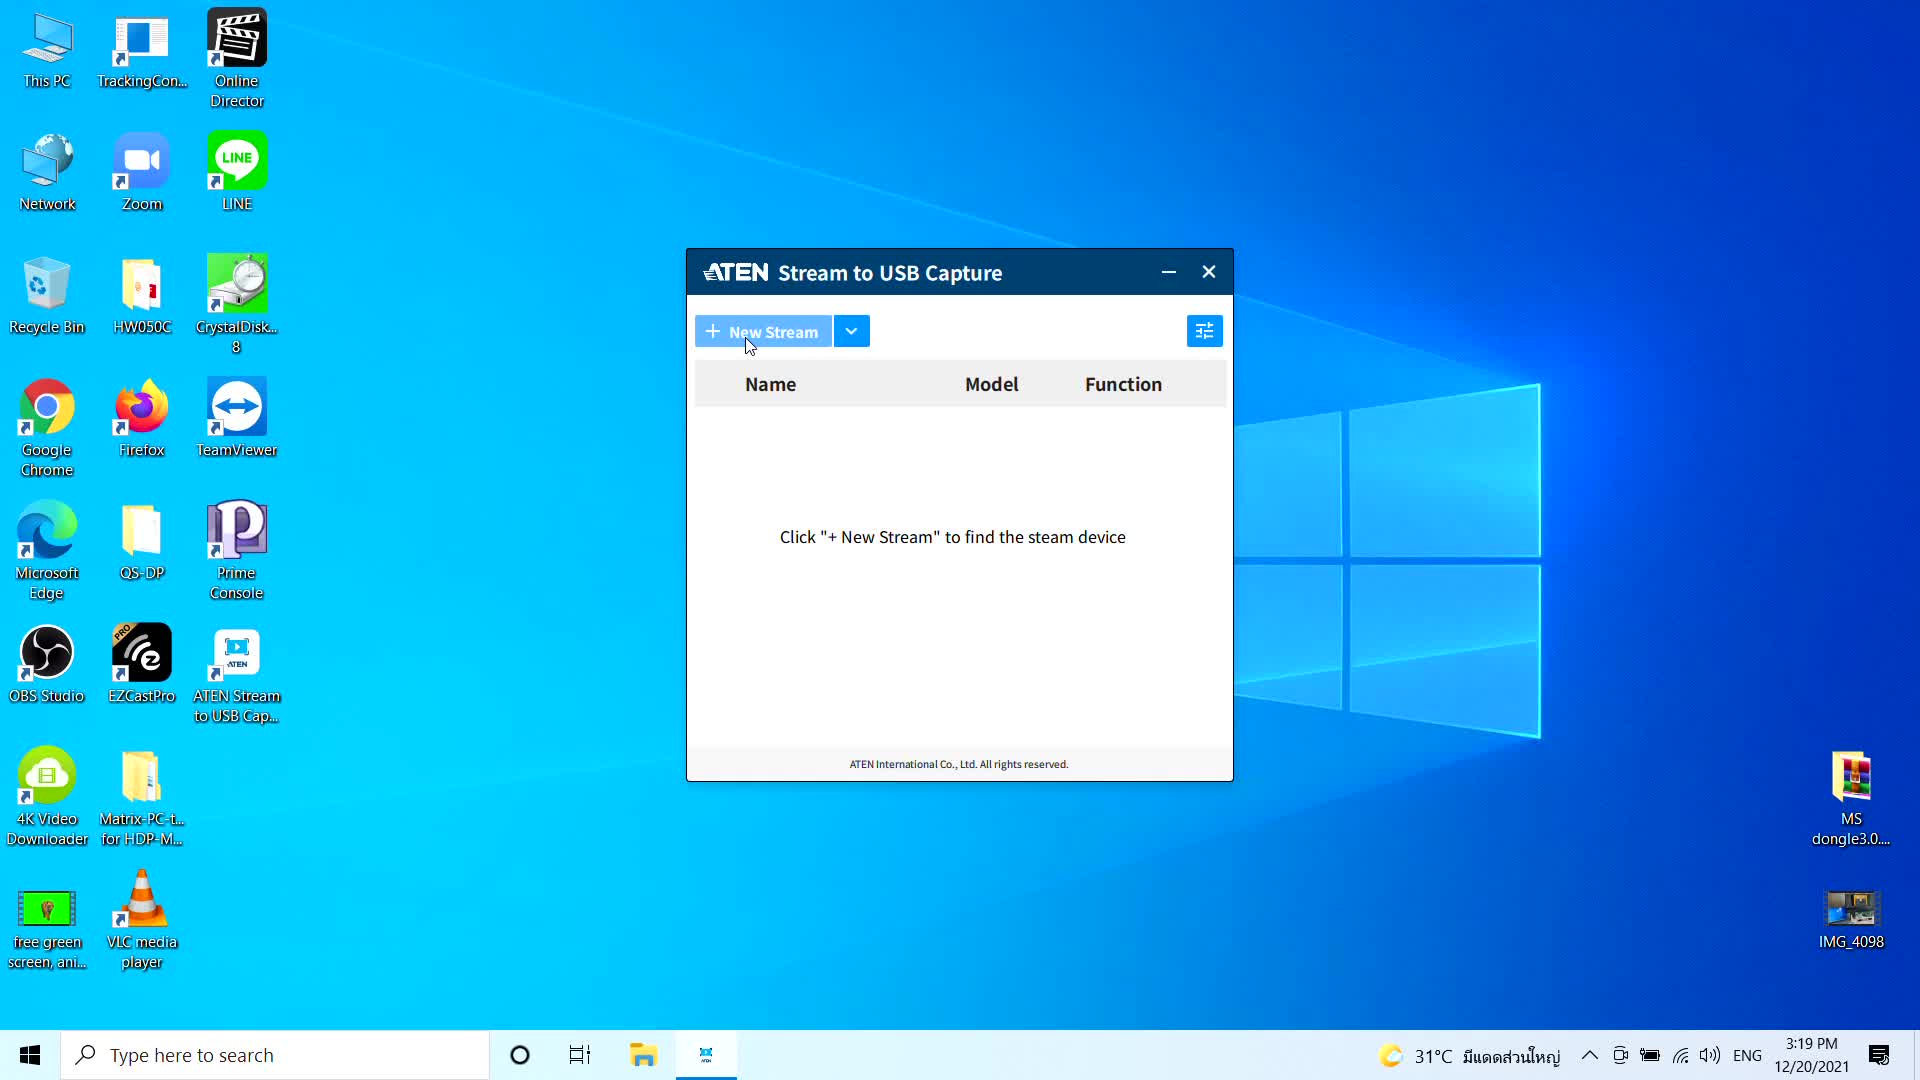Image resolution: width=1920 pixels, height=1080 pixels.
Task: Open Cortana circle on taskbar
Action: point(520,1055)
